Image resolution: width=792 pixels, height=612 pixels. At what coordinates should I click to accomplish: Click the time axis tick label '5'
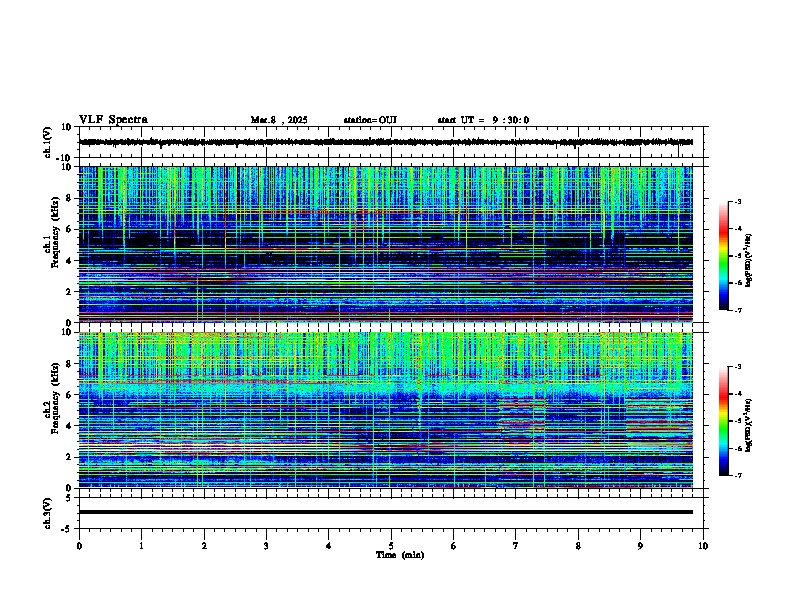point(391,546)
